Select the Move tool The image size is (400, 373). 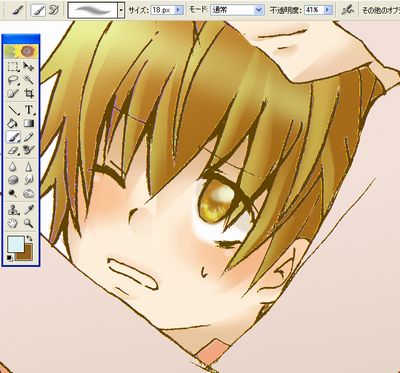click(29, 67)
